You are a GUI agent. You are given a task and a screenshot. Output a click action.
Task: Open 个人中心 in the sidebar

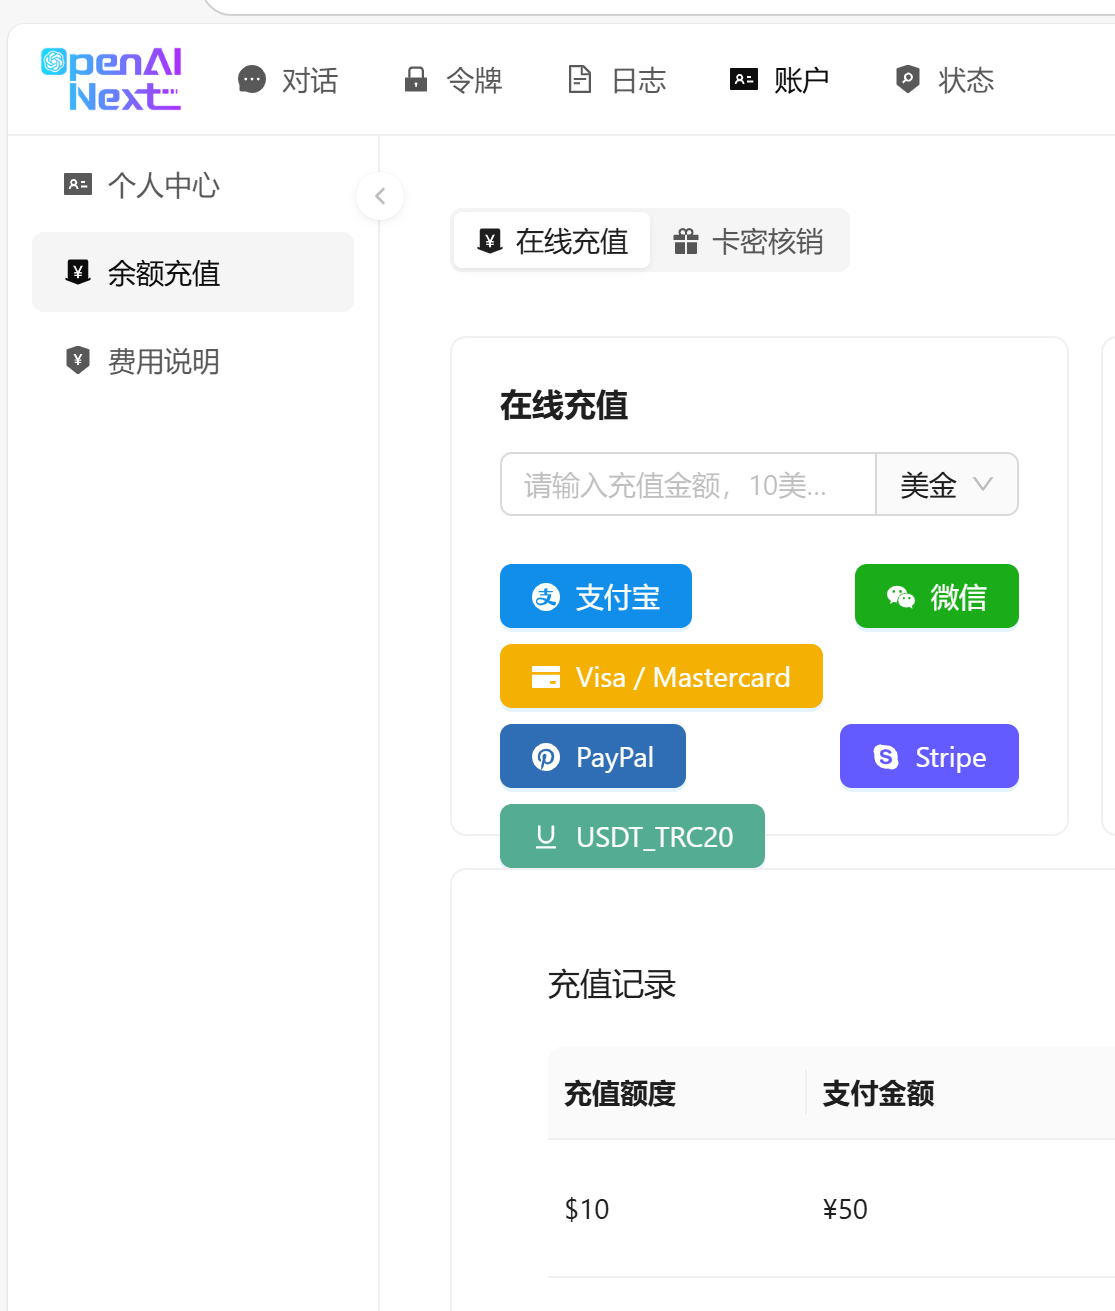[x=163, y=185]
